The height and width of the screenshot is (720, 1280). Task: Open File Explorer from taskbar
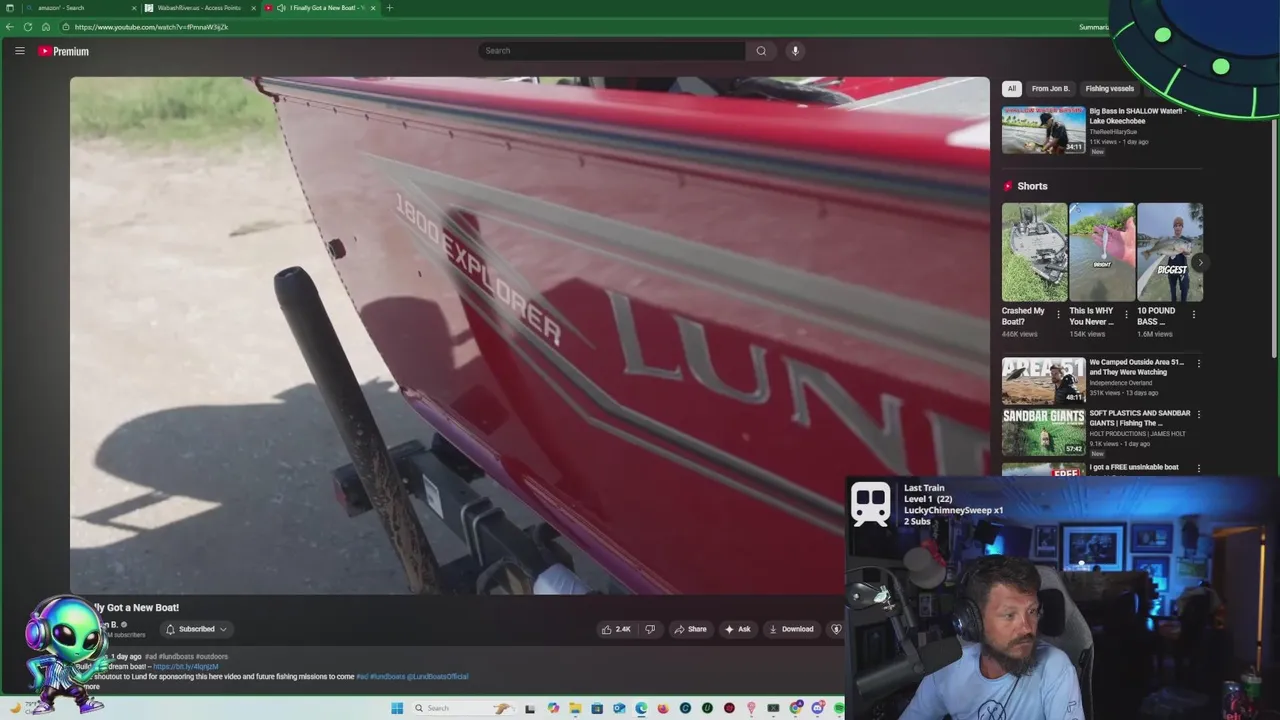[575, 708]
